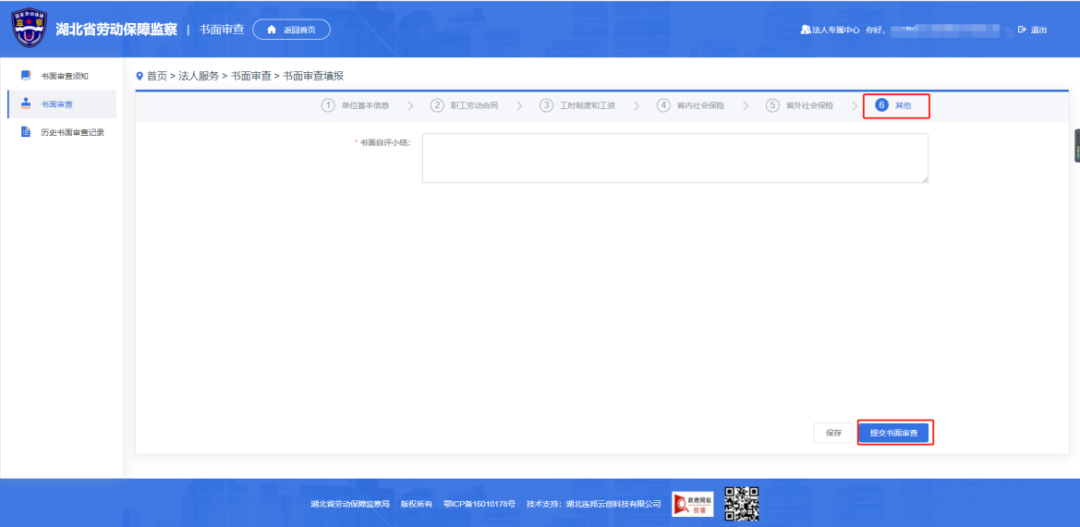Go to step 2 职工劳动合同
The width and height of the screenshot is (1080, 527).
pos(464,105)
